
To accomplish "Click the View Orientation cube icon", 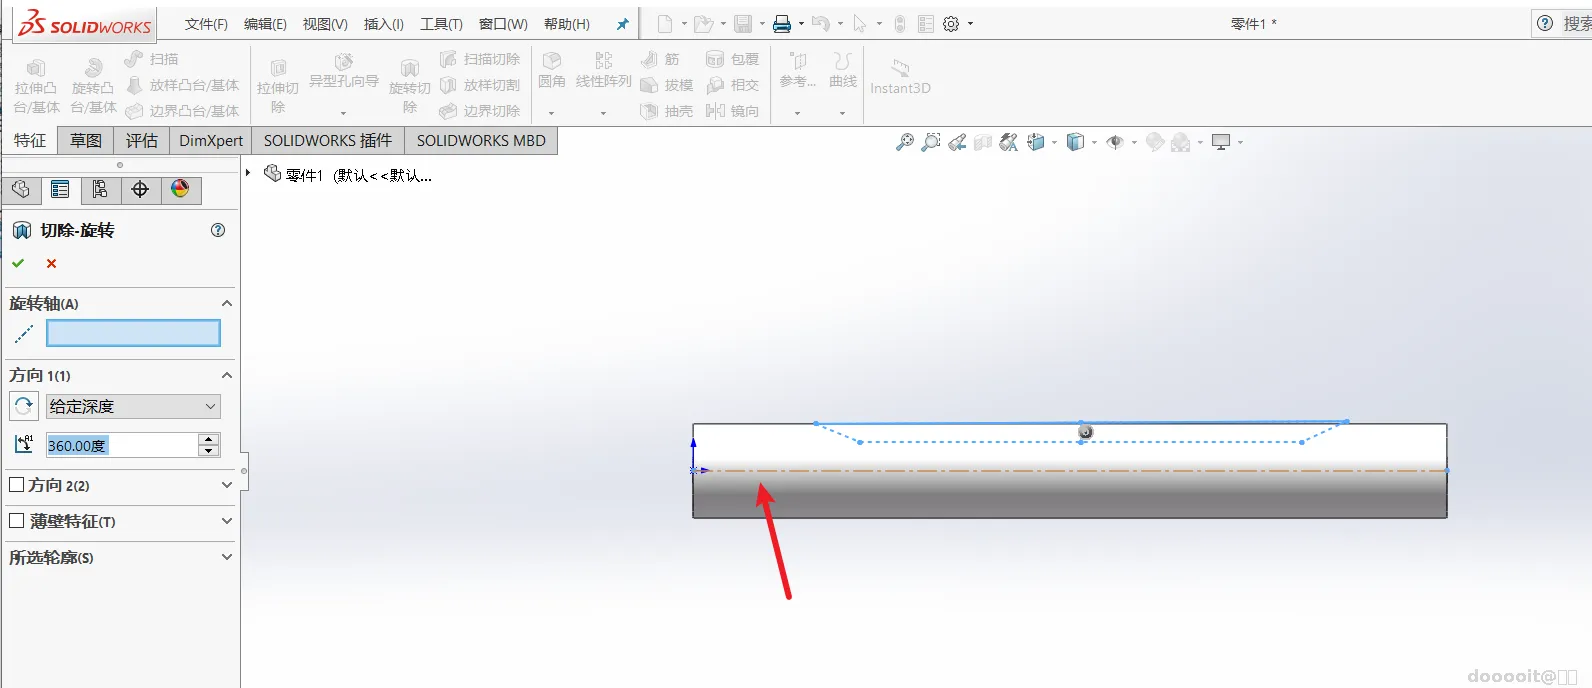I will coord(1036,143).
